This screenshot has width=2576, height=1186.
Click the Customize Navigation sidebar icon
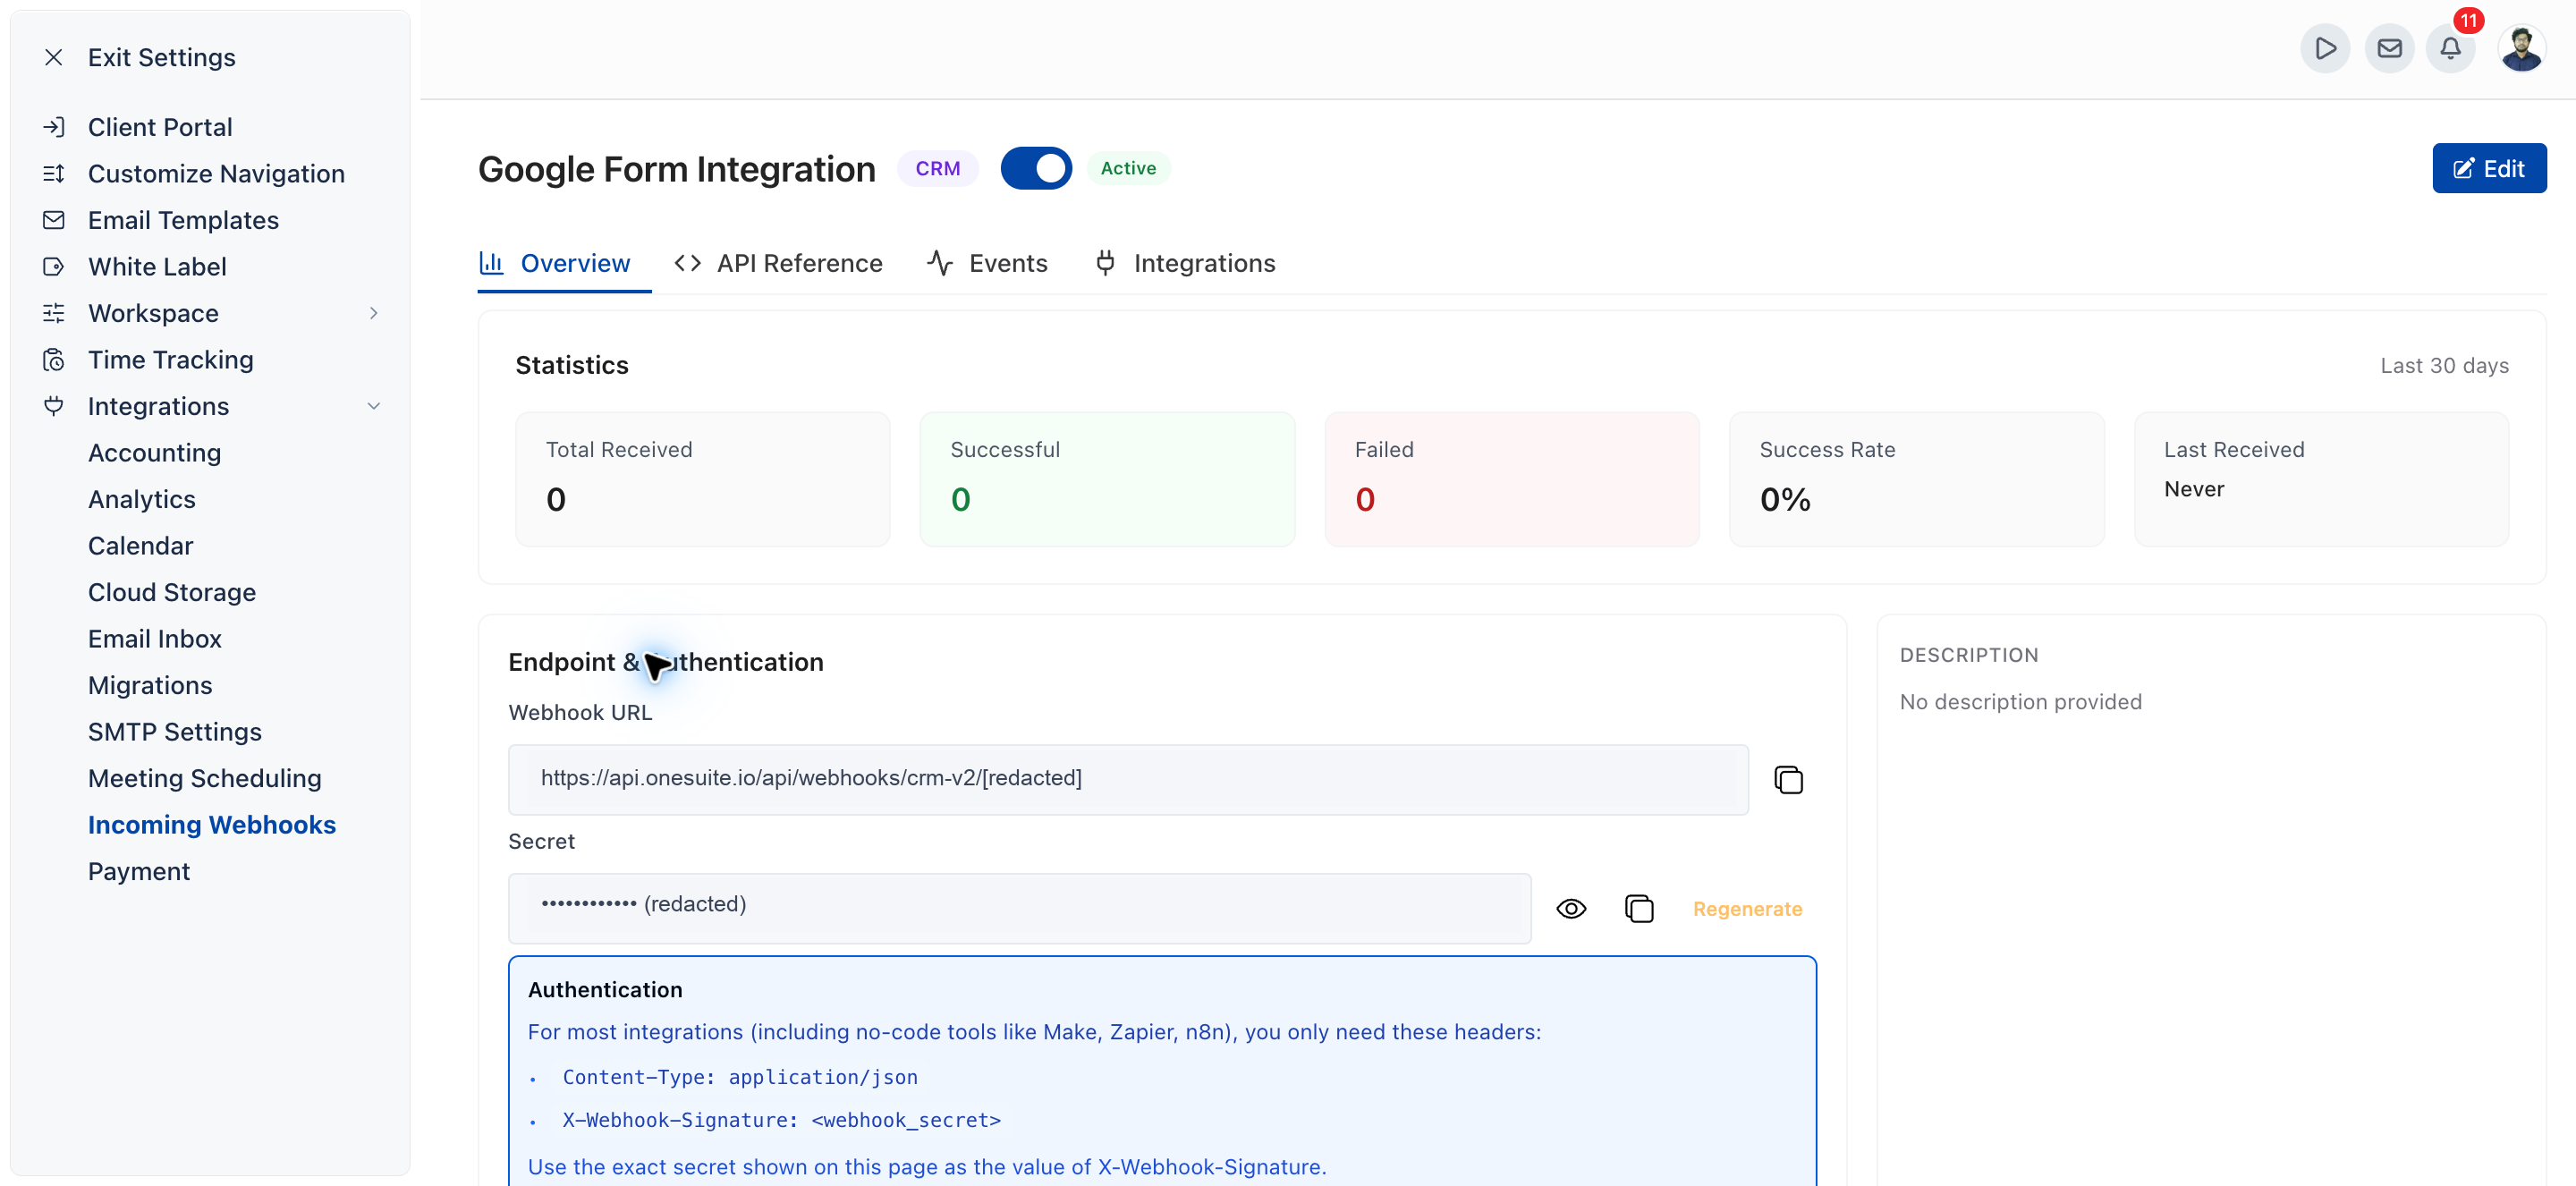(54, 173)
